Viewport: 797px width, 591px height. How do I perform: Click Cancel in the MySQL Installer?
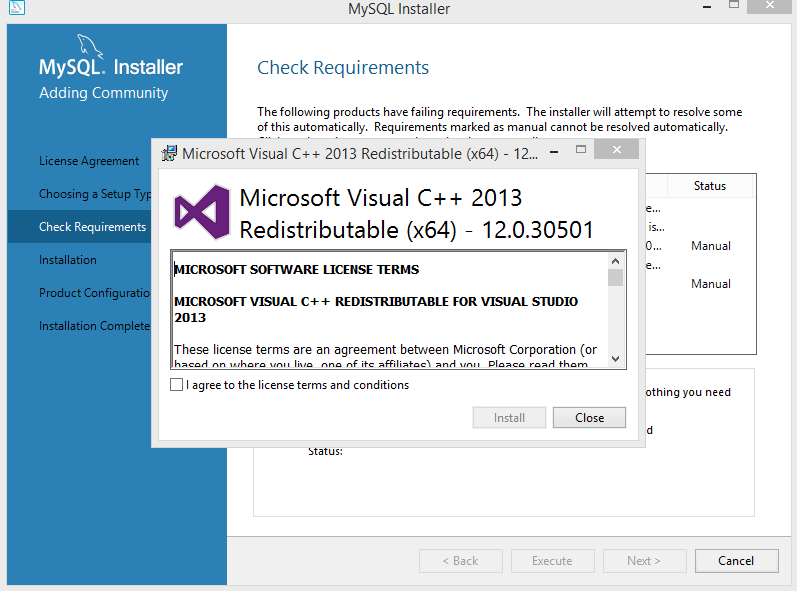(x=736, y=561)
